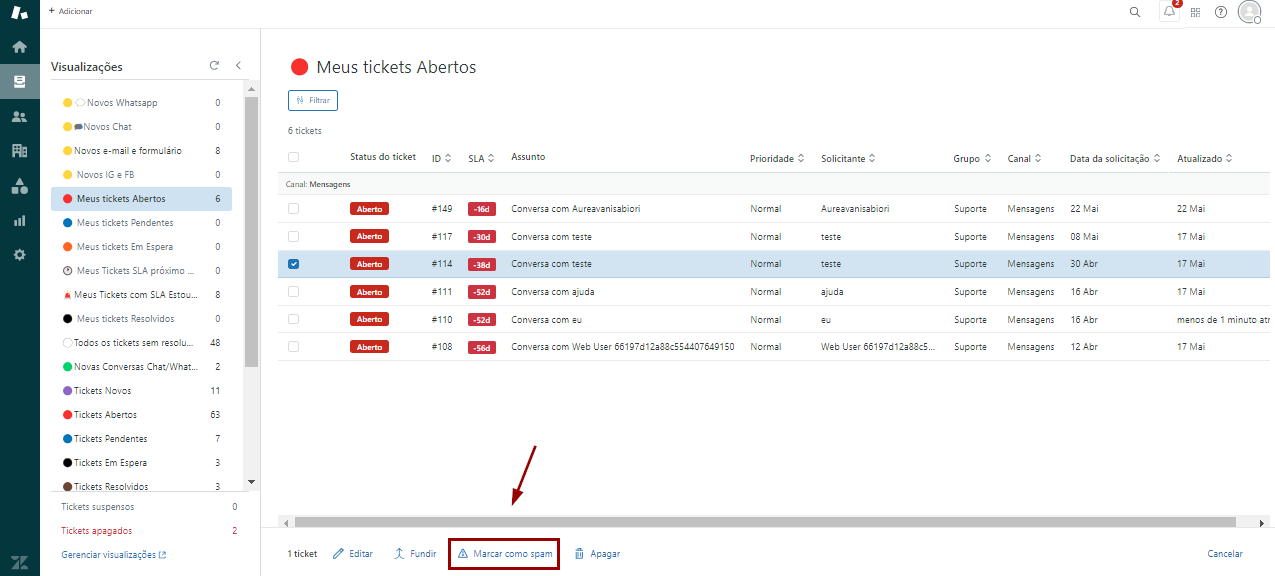This screenshot has width=1275, height=576.
Task: Open the Admin settings gear icon
Action: tap(19, 255)
